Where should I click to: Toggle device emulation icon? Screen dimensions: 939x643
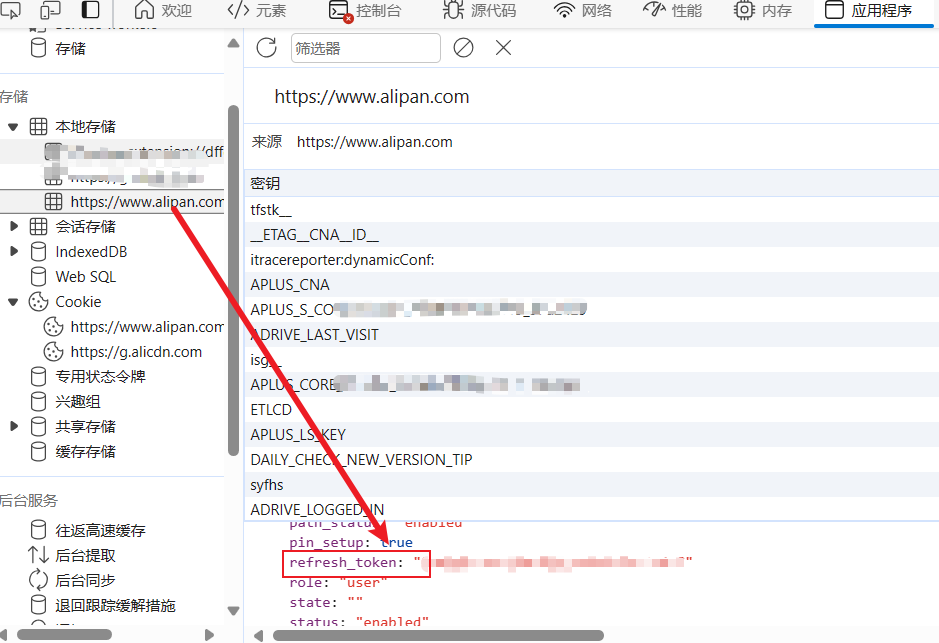(50, 9)
